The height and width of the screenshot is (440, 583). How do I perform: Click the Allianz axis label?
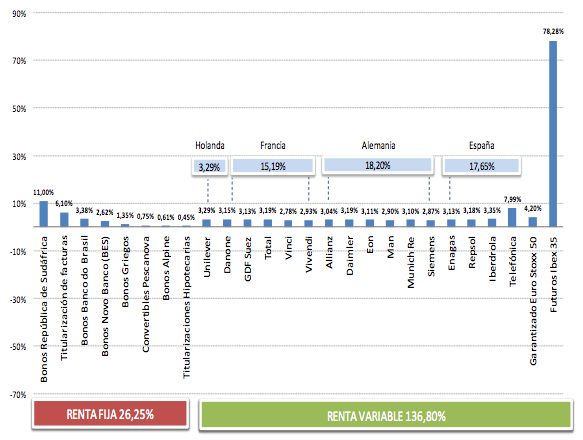(329, 253)
